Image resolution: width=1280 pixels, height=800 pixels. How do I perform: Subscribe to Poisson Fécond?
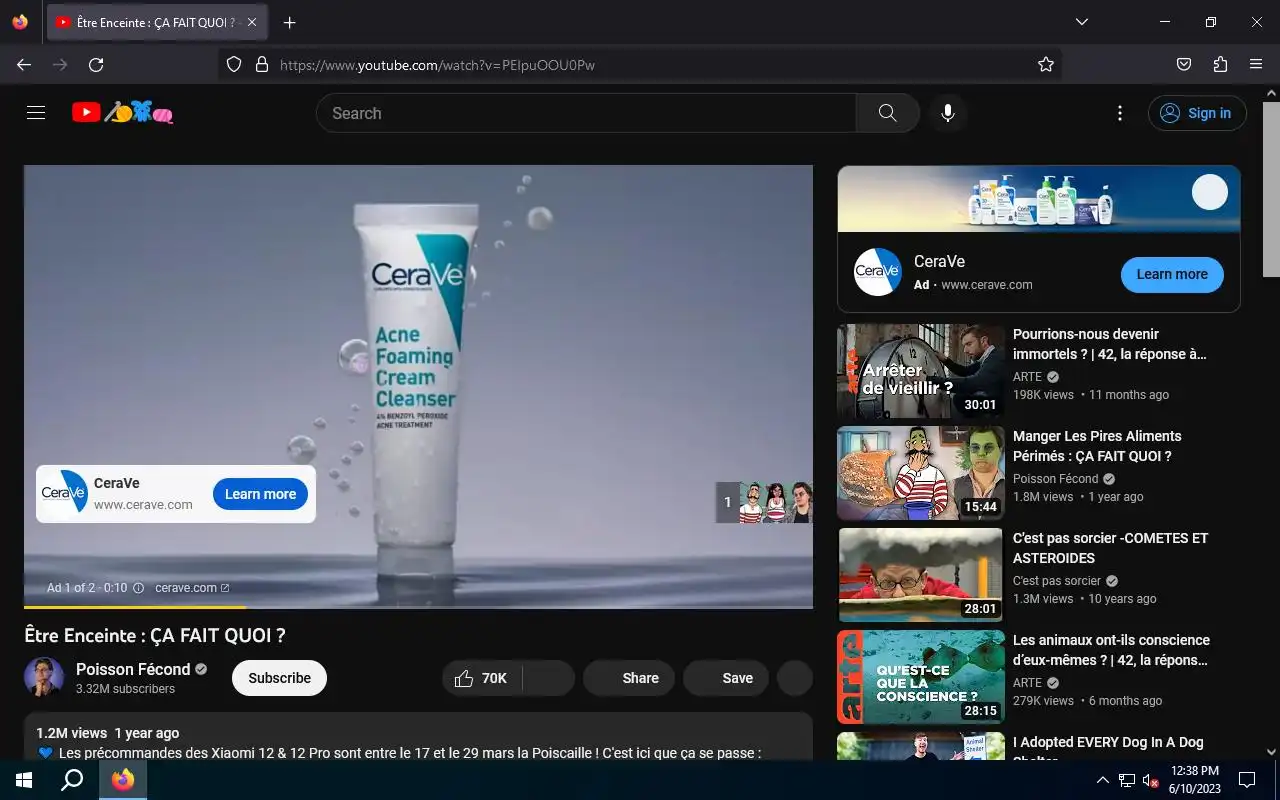click(x=279, y=678)
